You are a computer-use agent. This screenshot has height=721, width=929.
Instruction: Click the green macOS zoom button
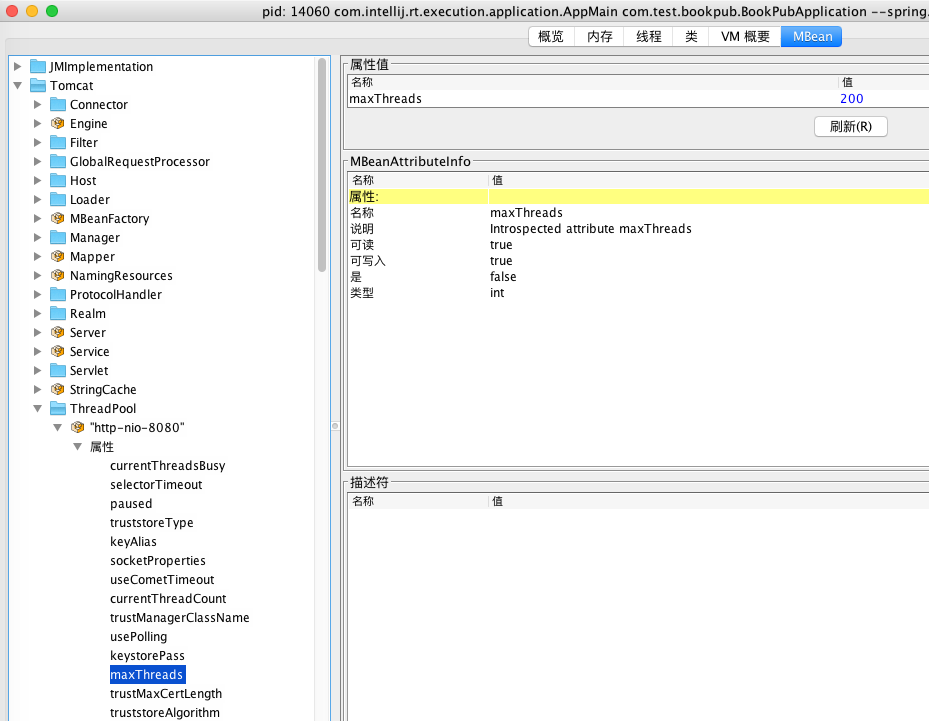pyautogui.click(x=52, y=11)
